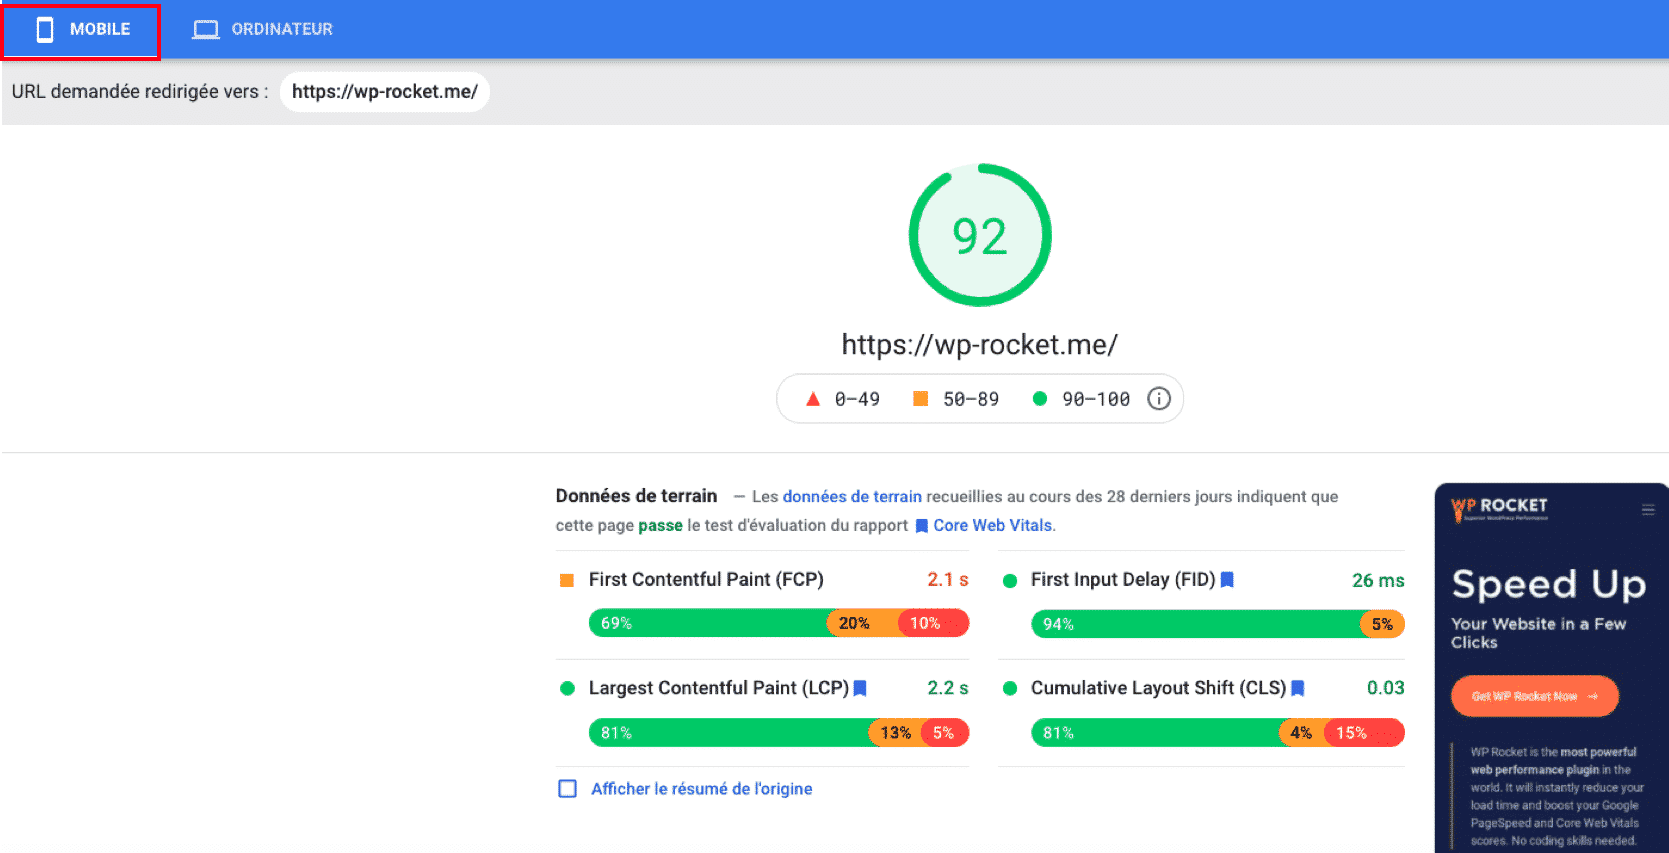This screenshot has height=853, width=1669.
Task: Click the desktop computer icon
Action: coord(206,30)
